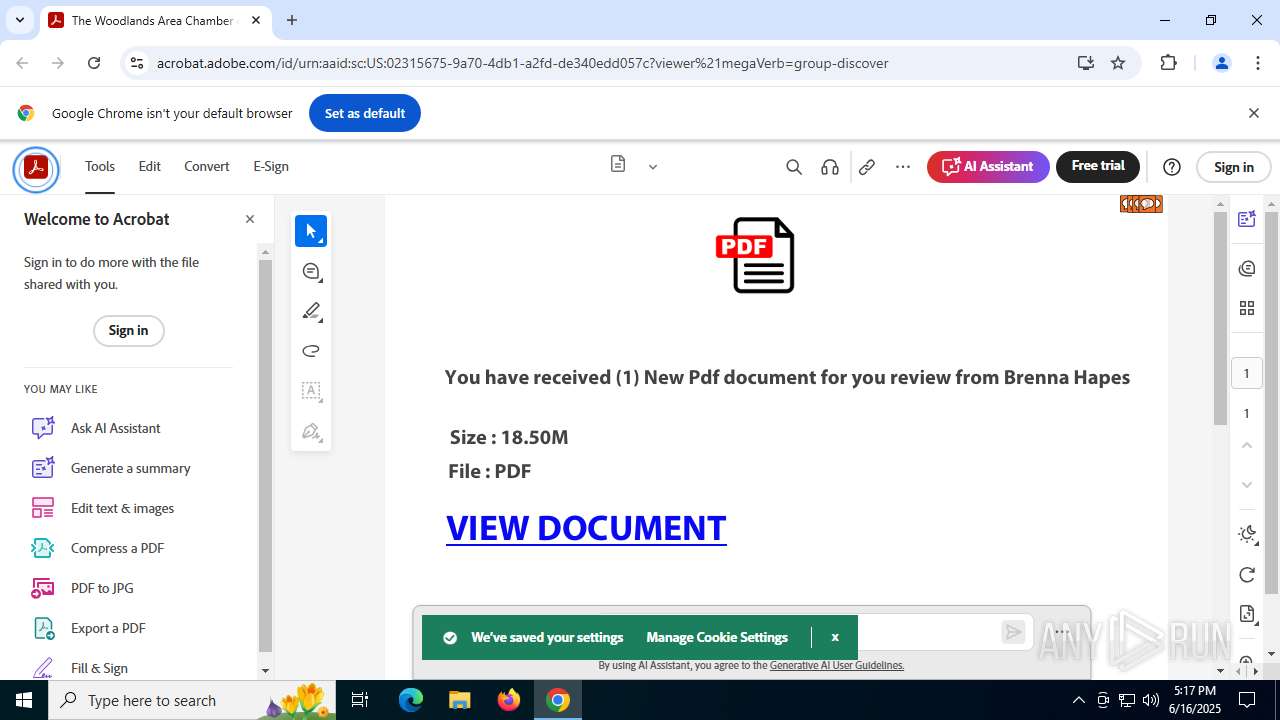Choose Ask AI Assistant
The width and height of the screenshot is (1280, 720).
[115, 428]
